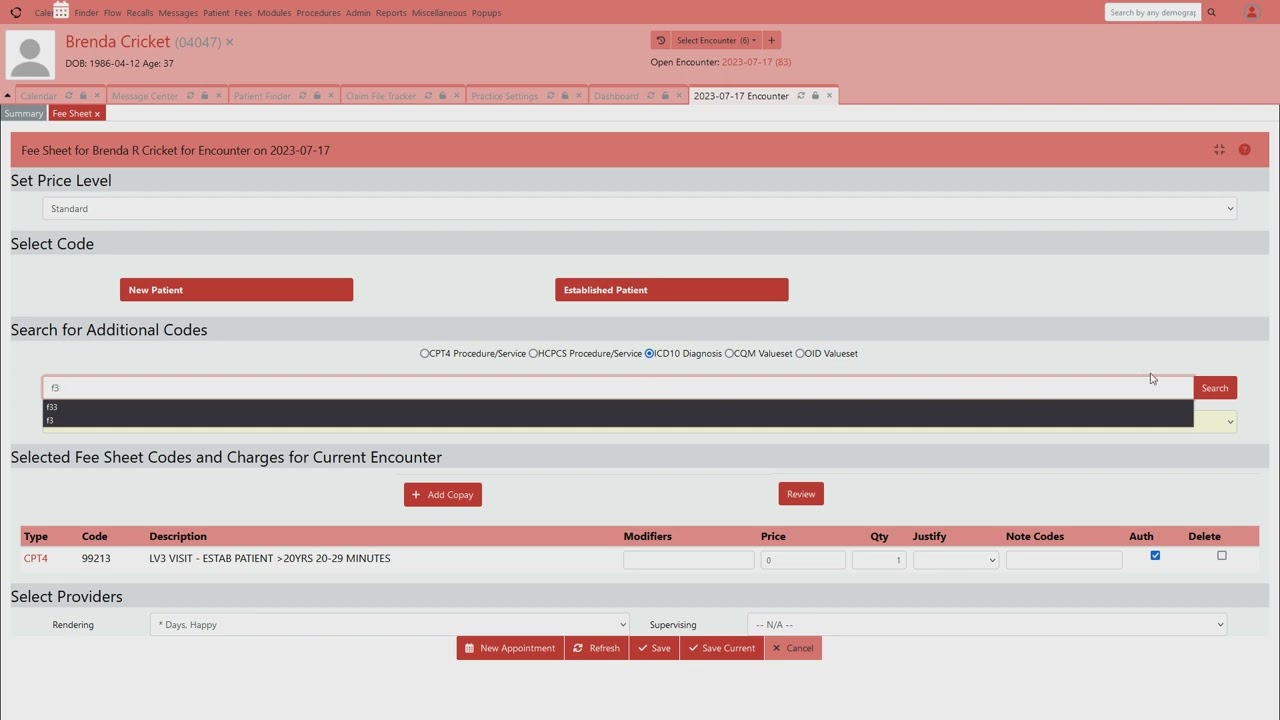This screenshot has width=1280, height=720.
Task: Check Delete box for code 99213
Action: pos(1221,556)
